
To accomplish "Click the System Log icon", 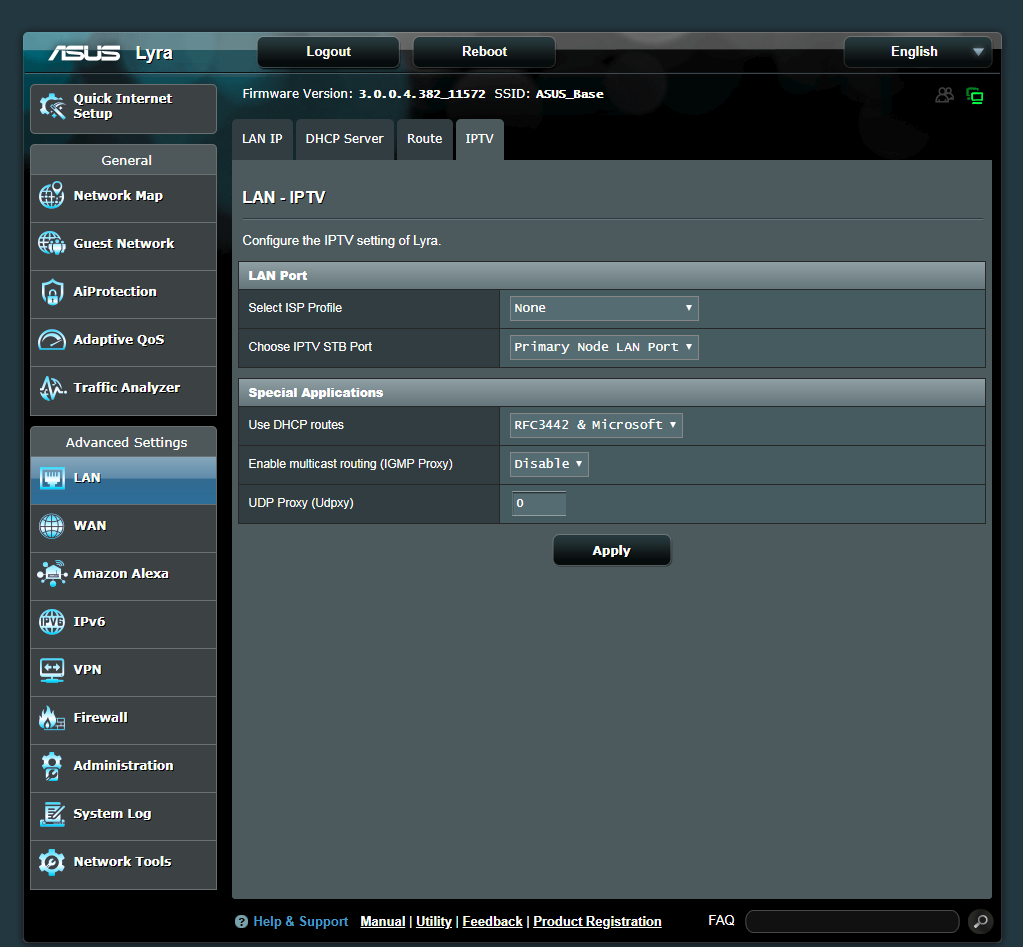I will [52, 814].
